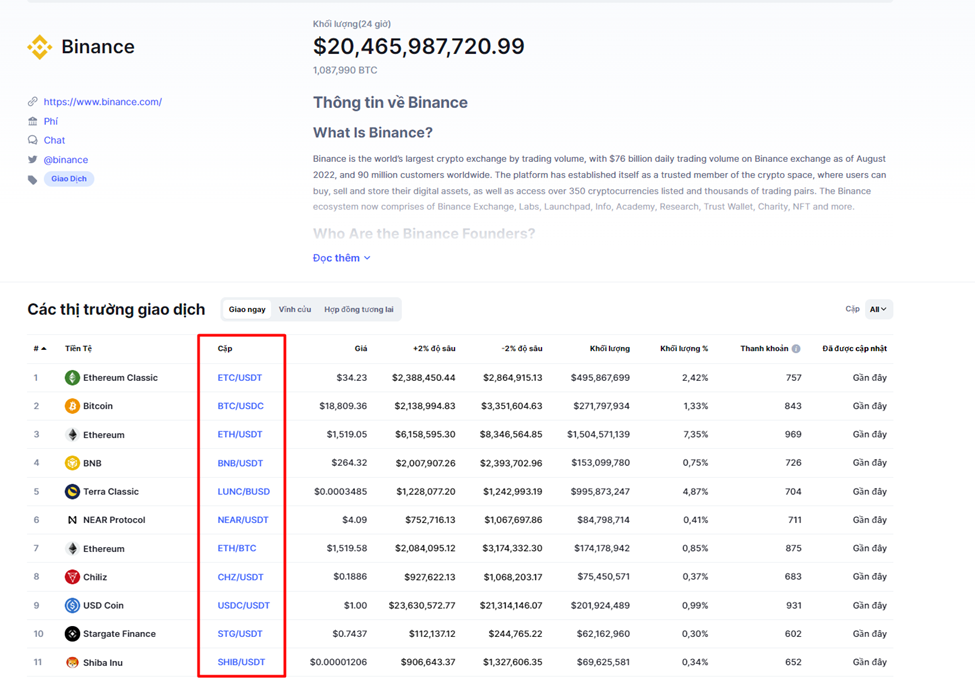Open the Phí link
Image resolution: width=975 pixels, height=682 pixels.
tap(50, 121)
